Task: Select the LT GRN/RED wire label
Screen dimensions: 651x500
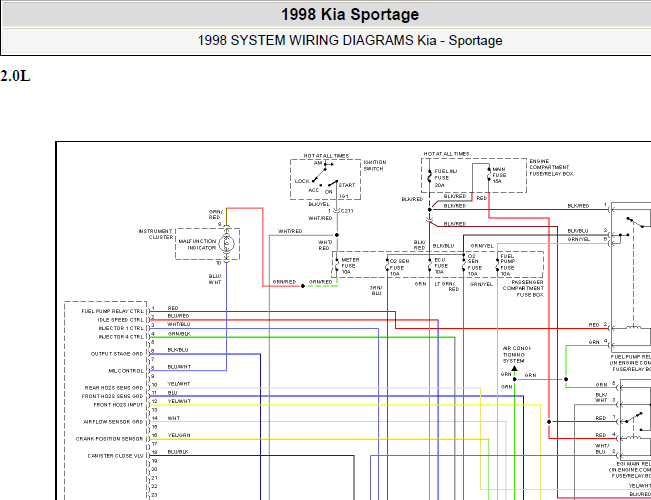Action: pyautogui.click(x=447, y=287)
